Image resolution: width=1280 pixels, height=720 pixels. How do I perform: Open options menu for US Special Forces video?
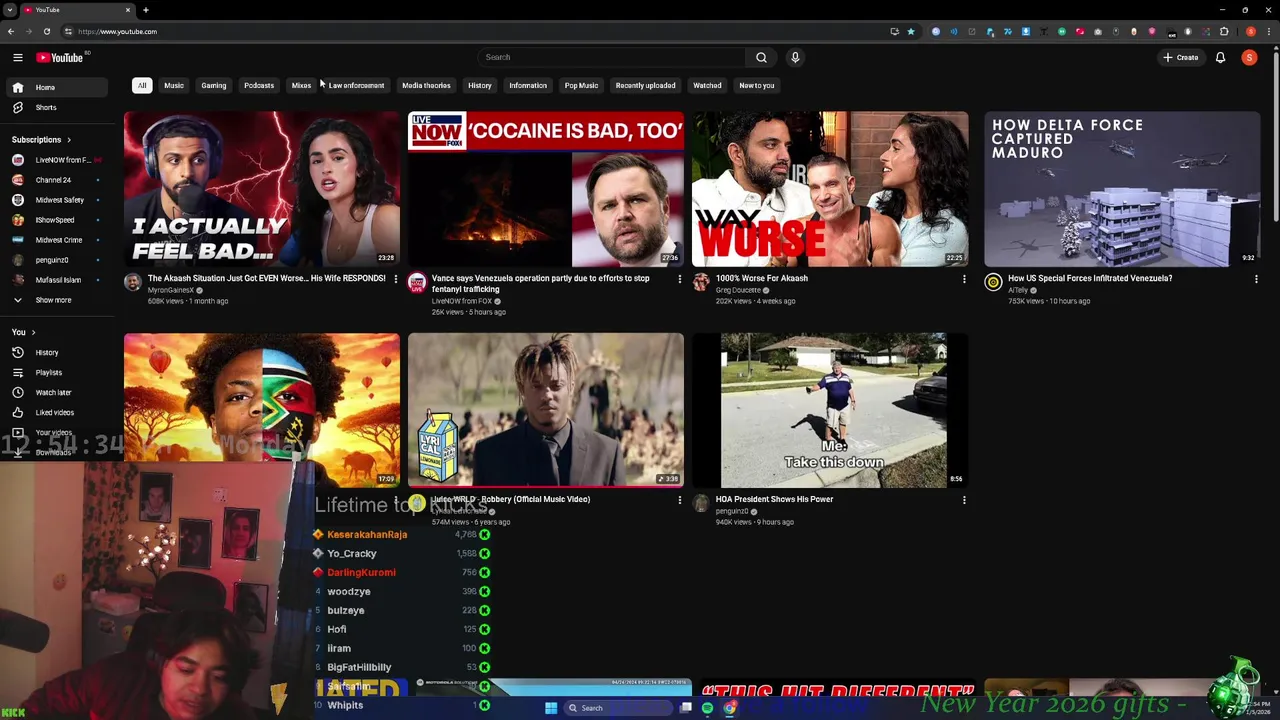1256,279
